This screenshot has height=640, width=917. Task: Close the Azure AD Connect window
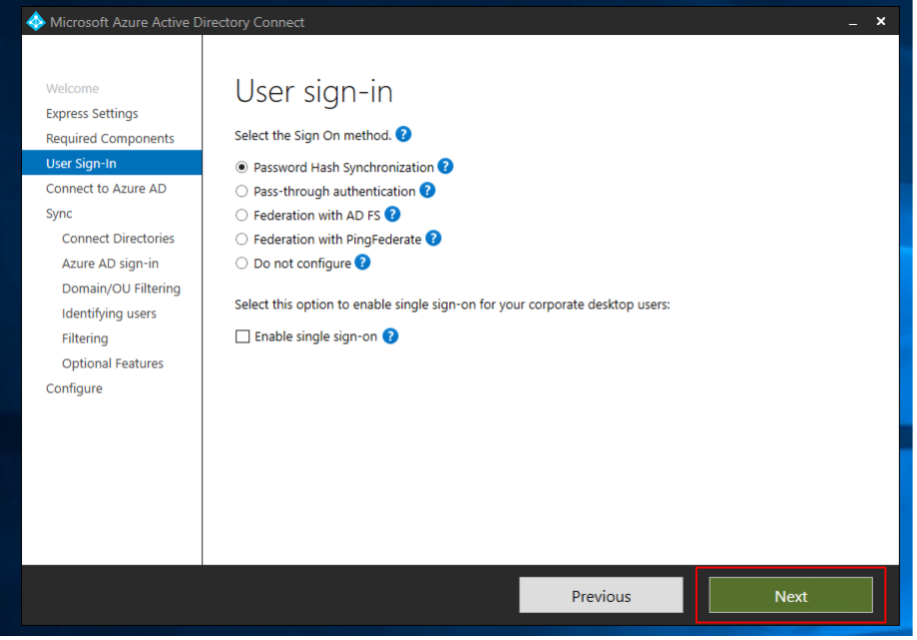pos(882,22)
